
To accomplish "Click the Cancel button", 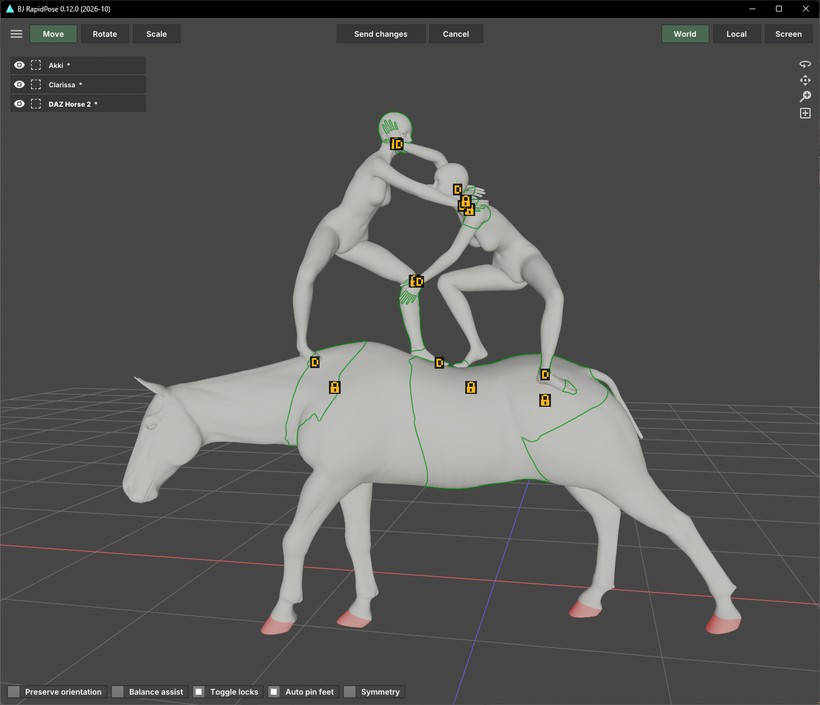I will [x=455, y=34].
